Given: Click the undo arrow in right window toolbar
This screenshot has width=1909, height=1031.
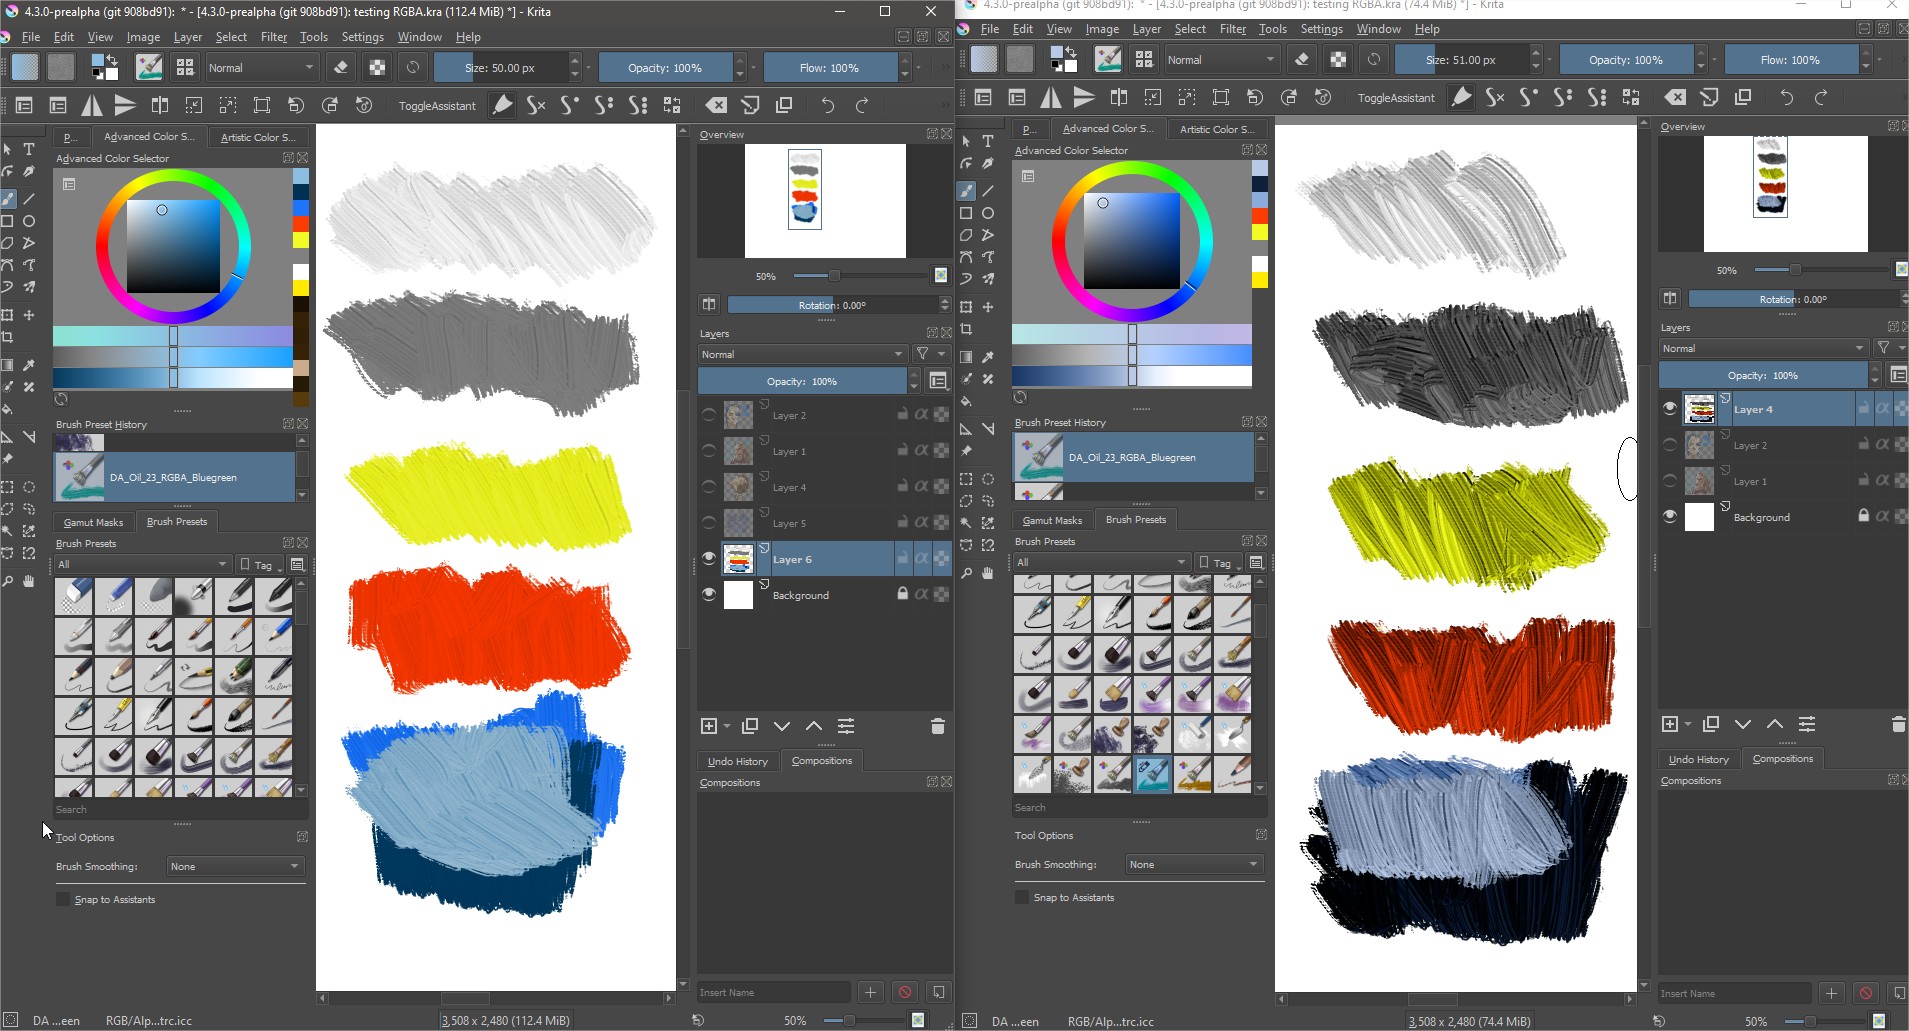Looking at the screenshot, I should click(1786, 97).
